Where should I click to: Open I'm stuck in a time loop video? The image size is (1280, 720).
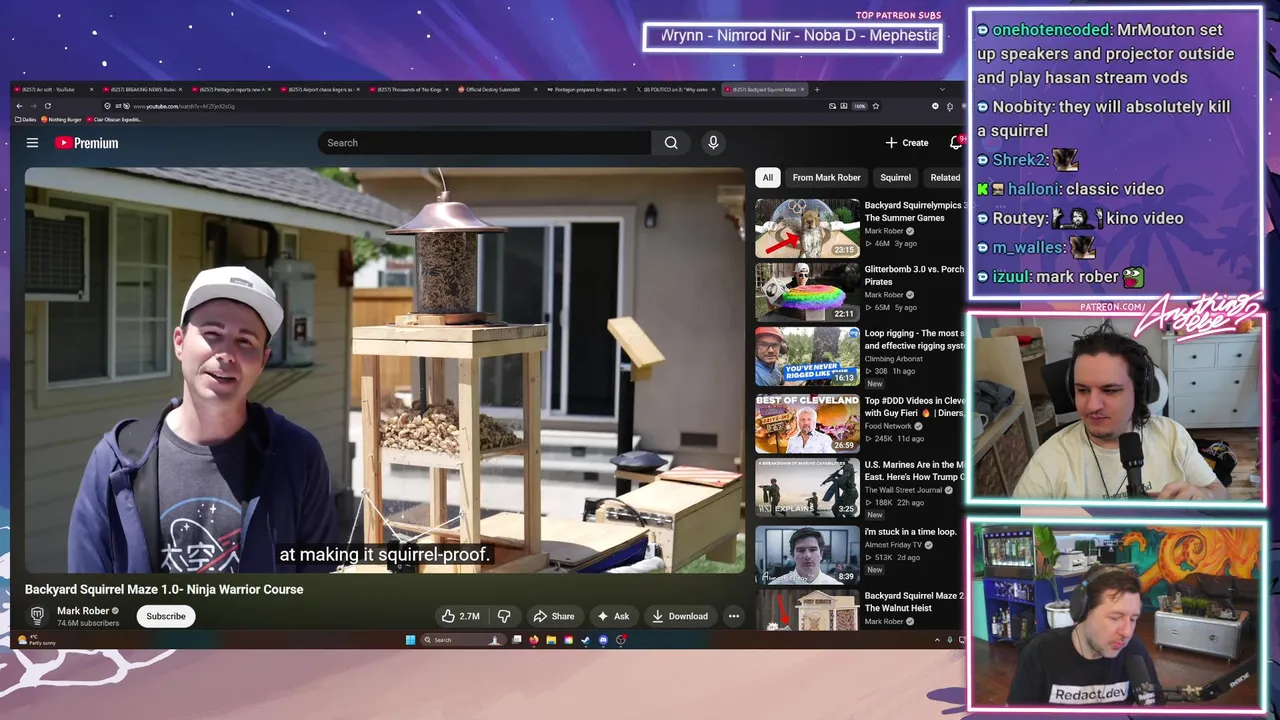click(x=807, y=553)
